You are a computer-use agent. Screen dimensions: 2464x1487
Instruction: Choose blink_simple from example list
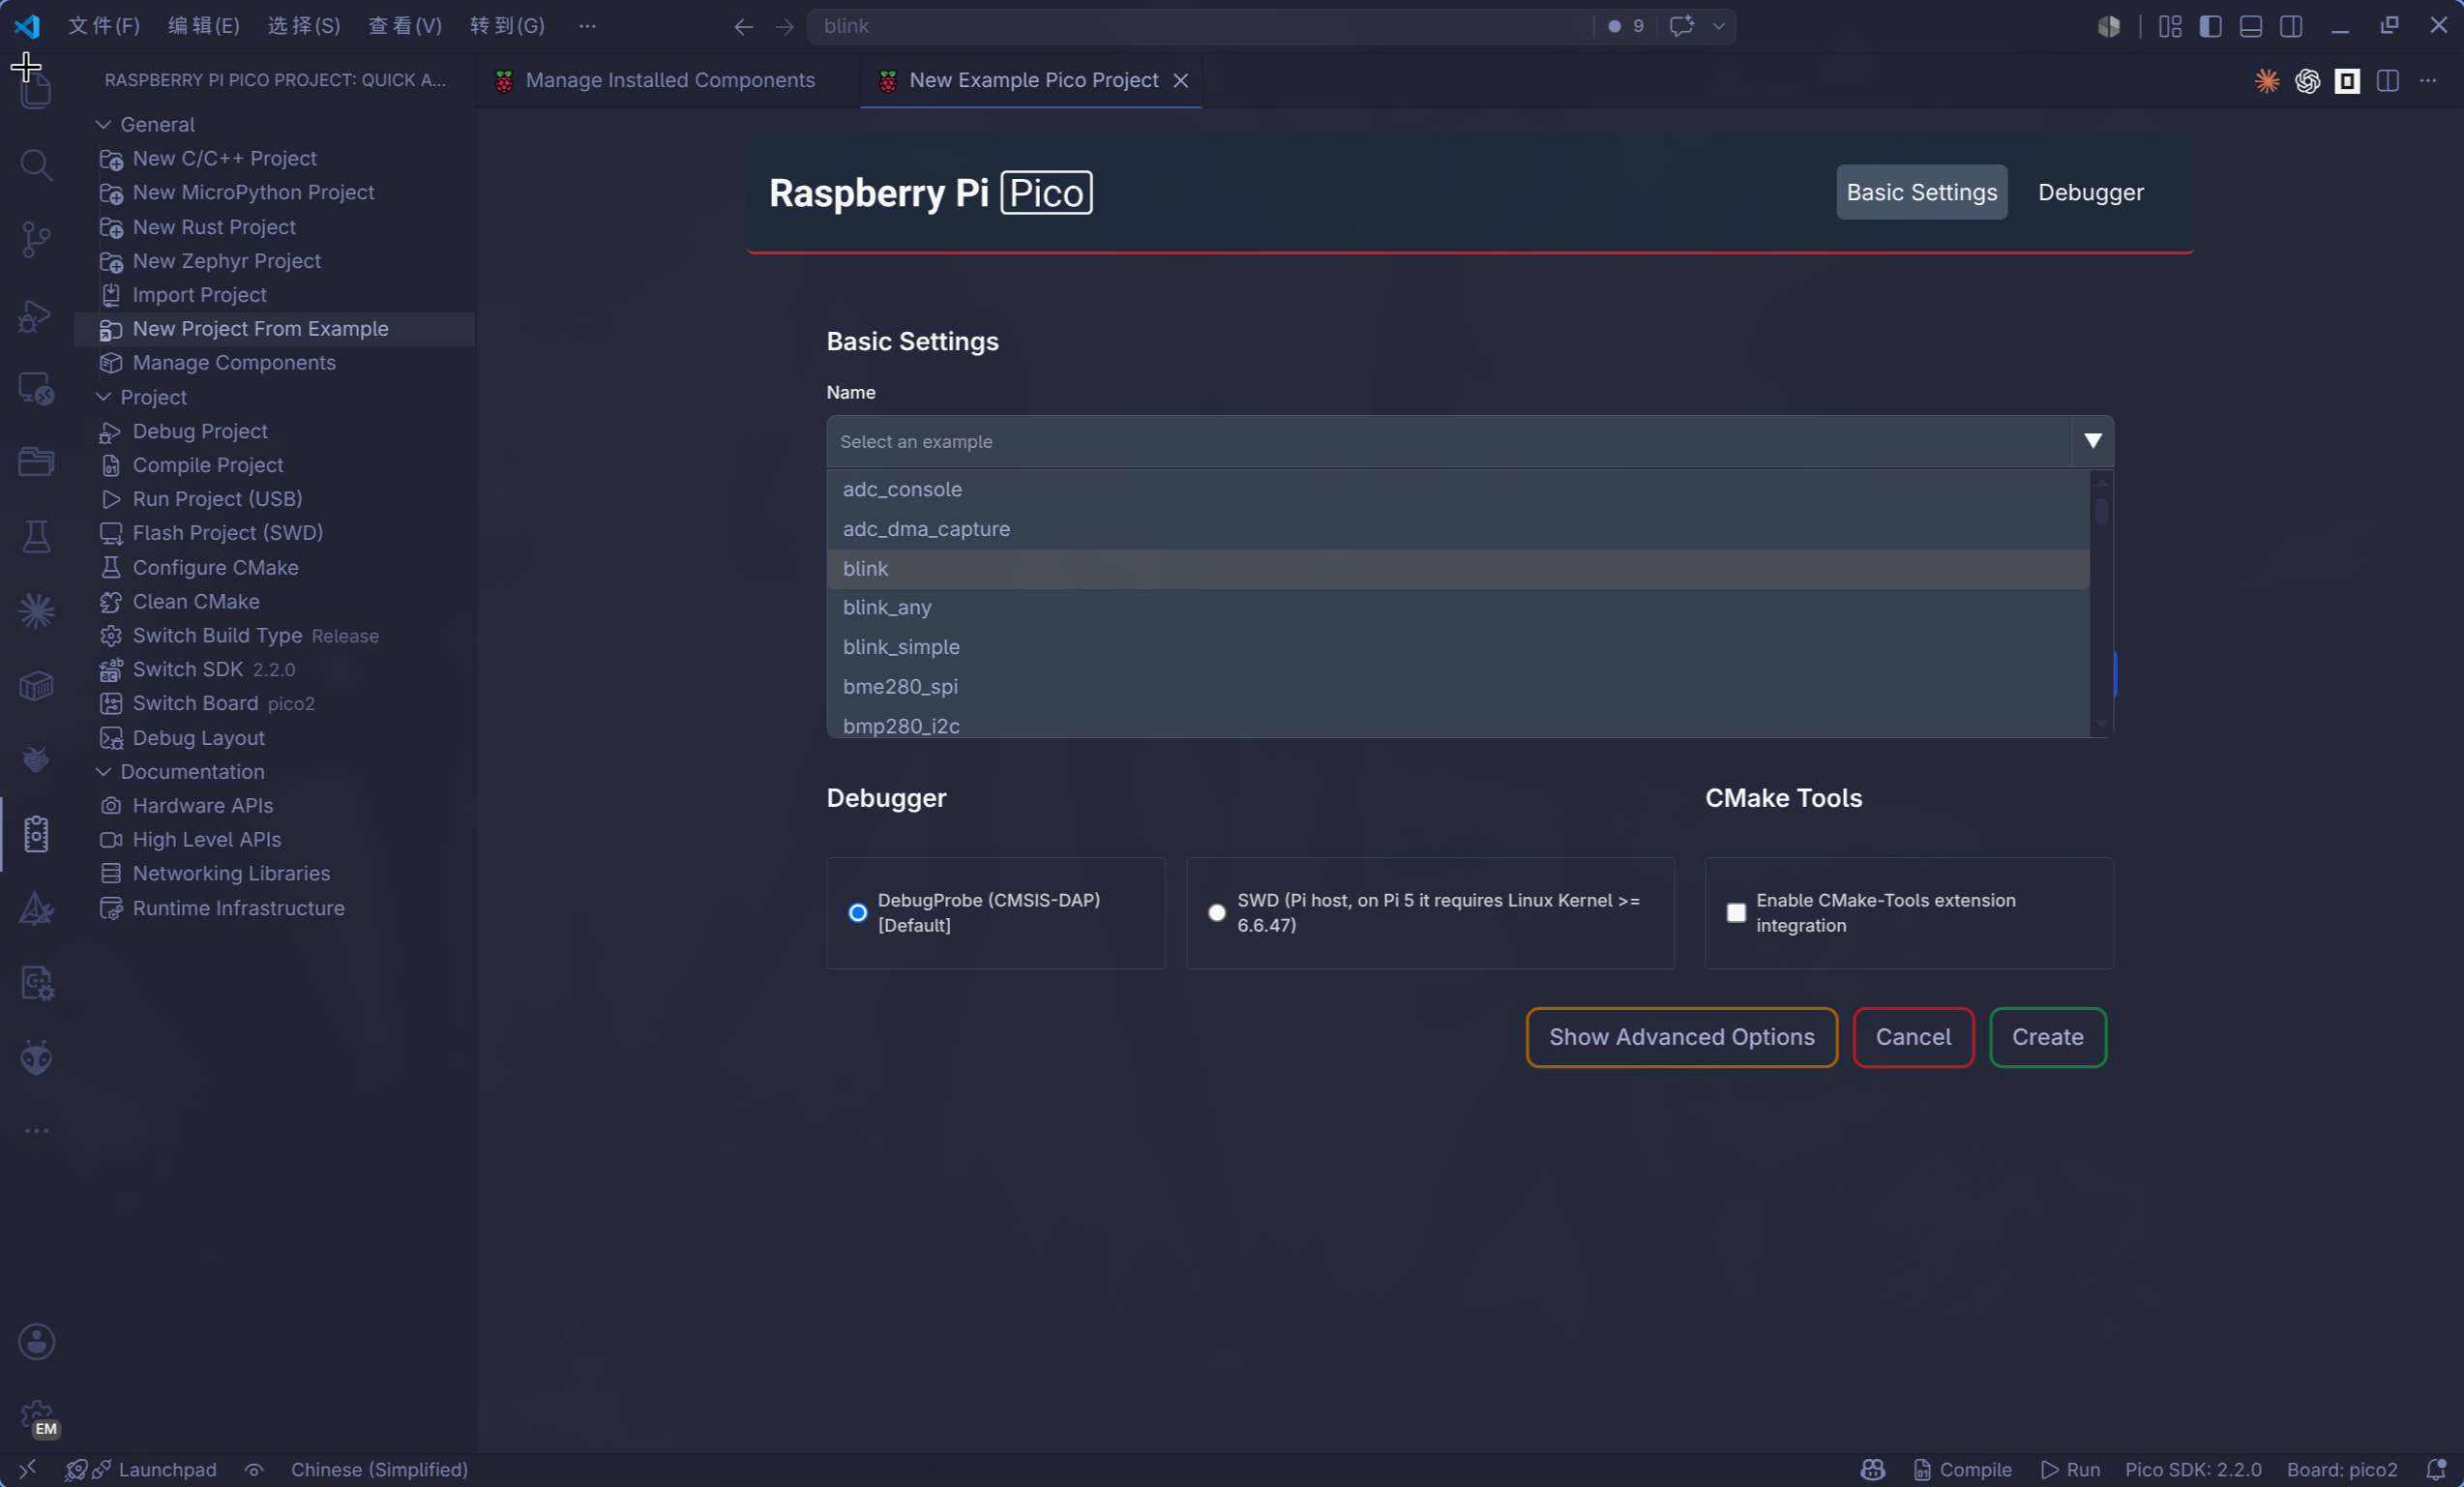(x=1458, y=647)
